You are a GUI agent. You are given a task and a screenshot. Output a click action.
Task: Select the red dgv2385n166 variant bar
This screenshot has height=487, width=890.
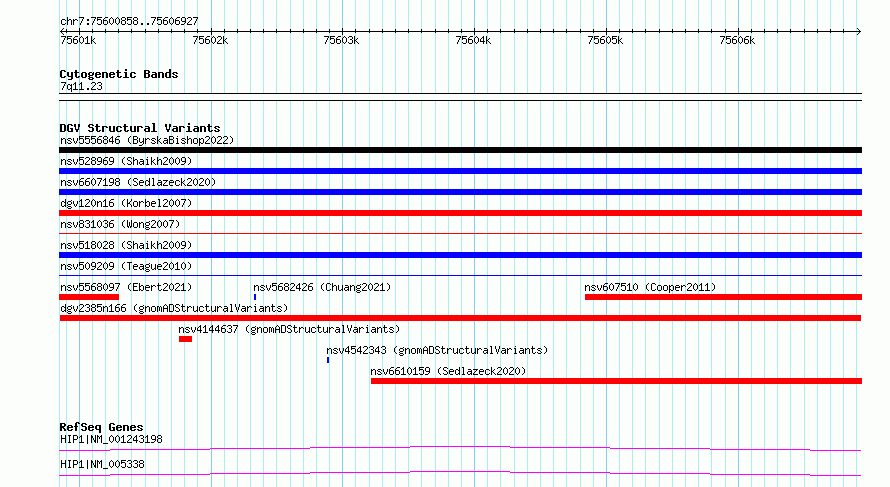point(460,318)
